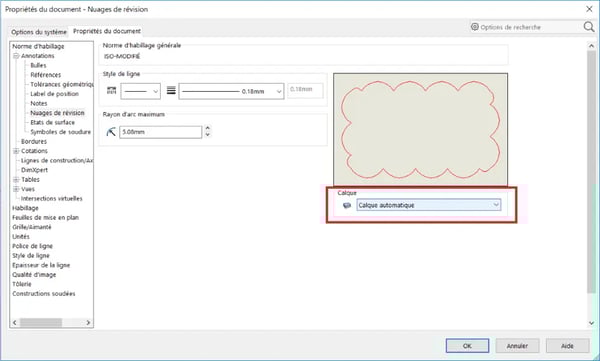
Task: Open the line style dropdown
Action: (140, 91)
